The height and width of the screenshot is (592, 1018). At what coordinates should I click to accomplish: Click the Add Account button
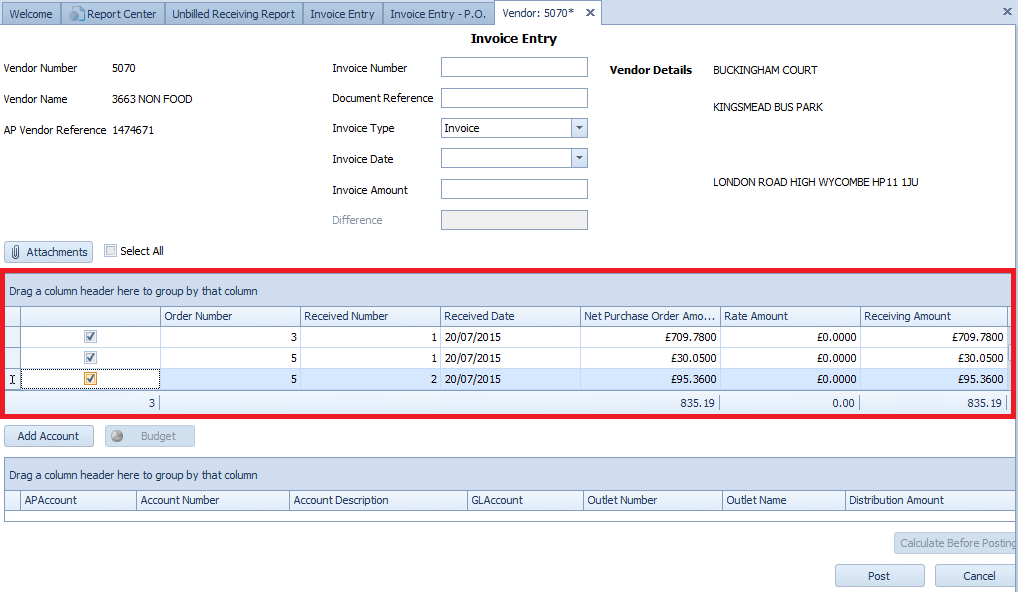(49, 436)
